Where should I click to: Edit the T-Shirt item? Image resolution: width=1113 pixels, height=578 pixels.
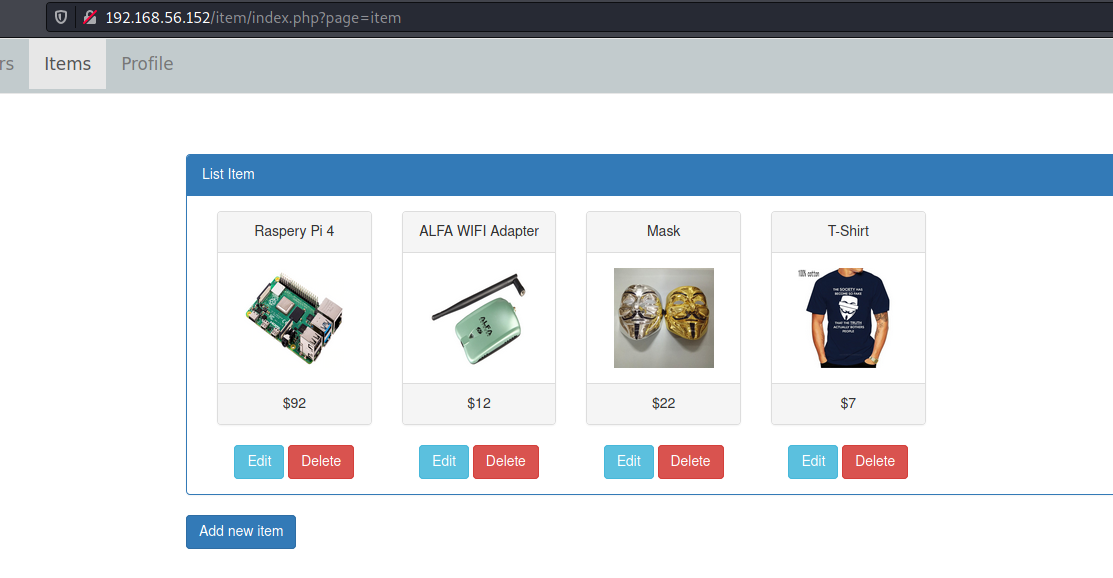tap(813, 462)
